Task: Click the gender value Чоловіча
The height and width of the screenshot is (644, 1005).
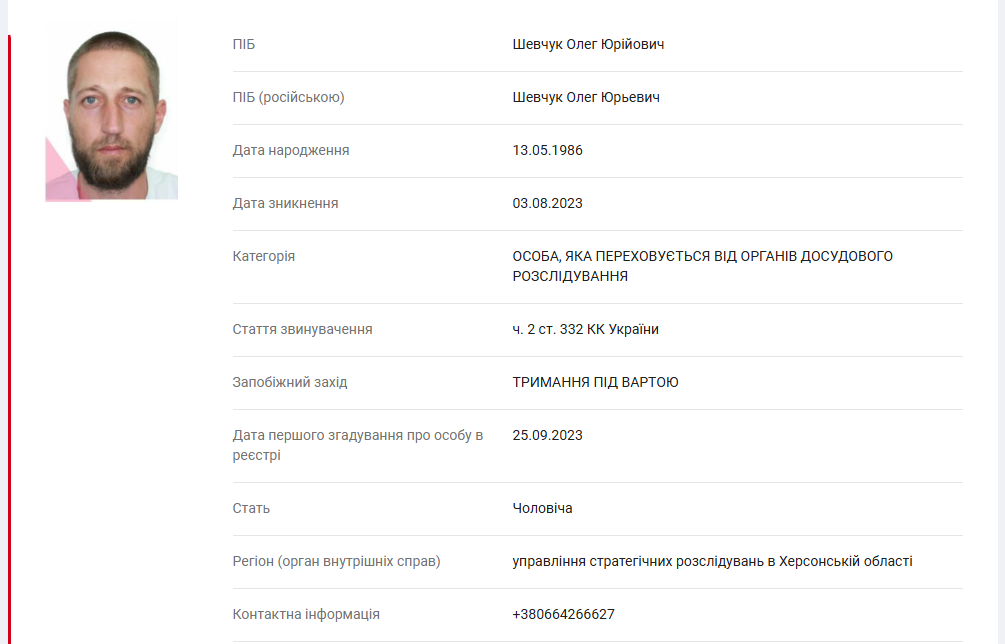Action: tap(542, 508)
